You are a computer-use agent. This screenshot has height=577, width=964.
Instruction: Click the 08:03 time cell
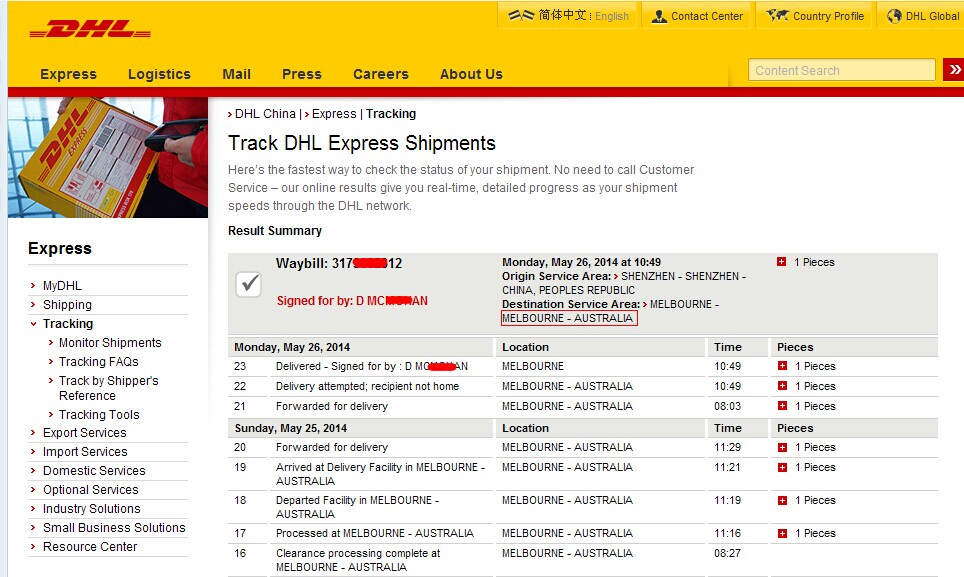[x=727, y=406]
